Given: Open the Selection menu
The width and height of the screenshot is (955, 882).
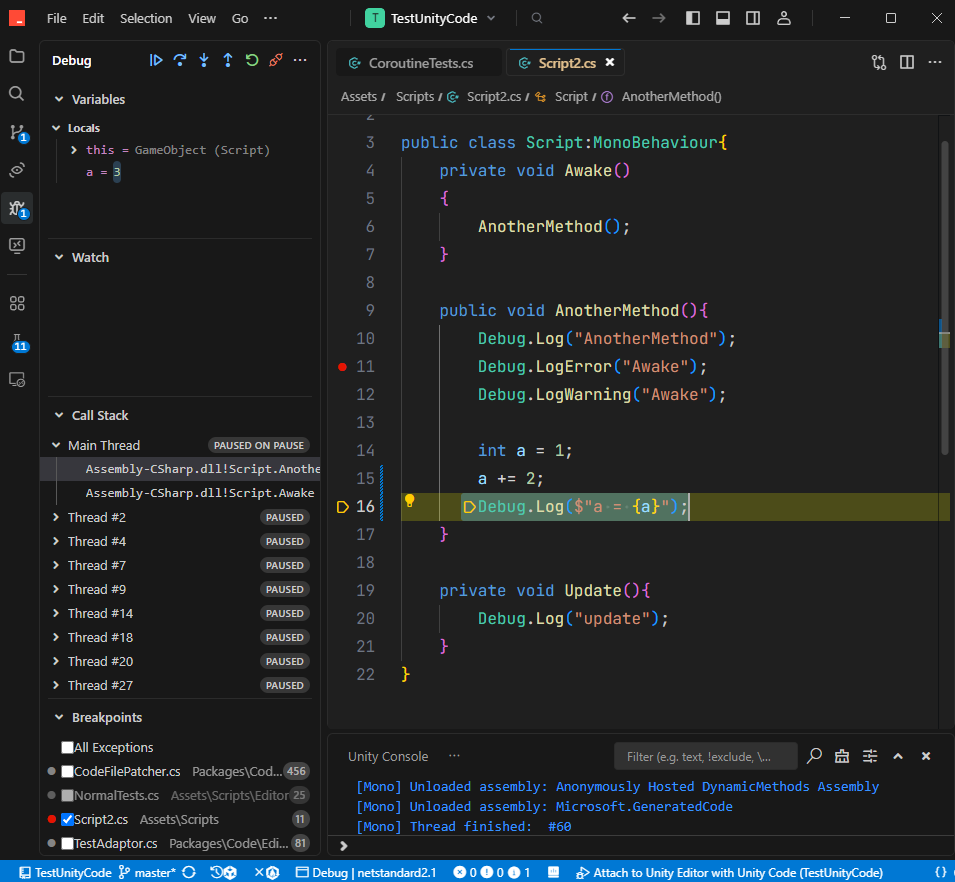Looking at the screenshot, I should coord(146,18).
